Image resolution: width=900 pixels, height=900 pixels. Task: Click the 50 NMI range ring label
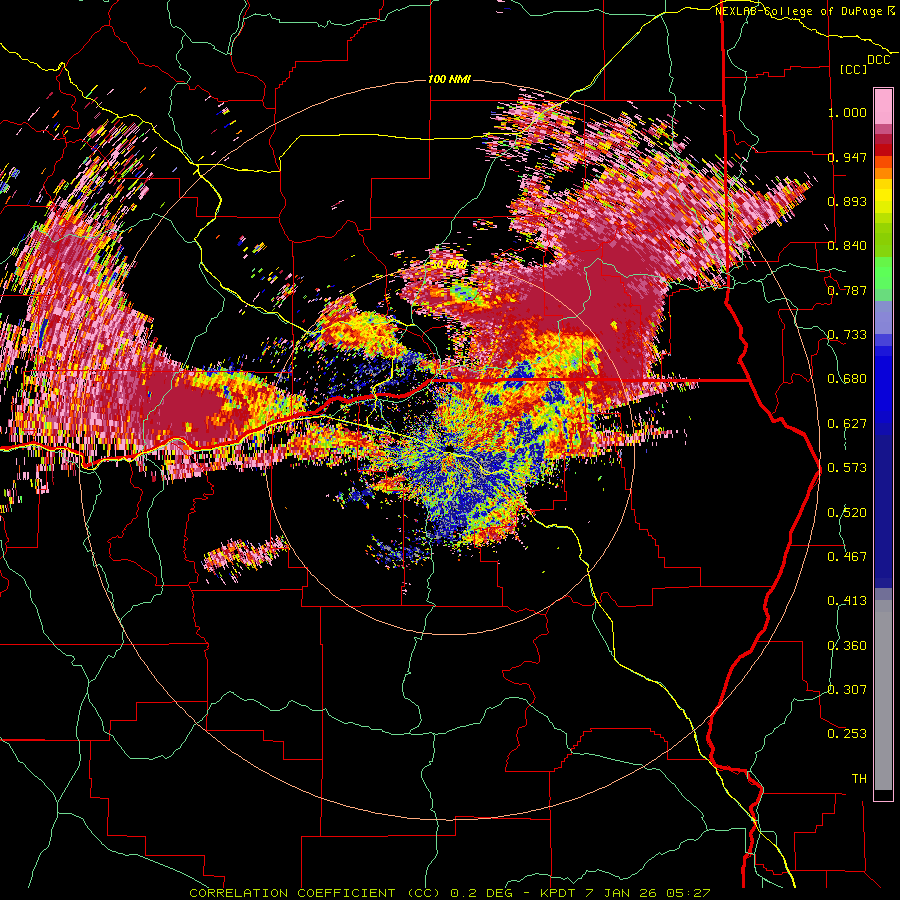pos(448,265)
